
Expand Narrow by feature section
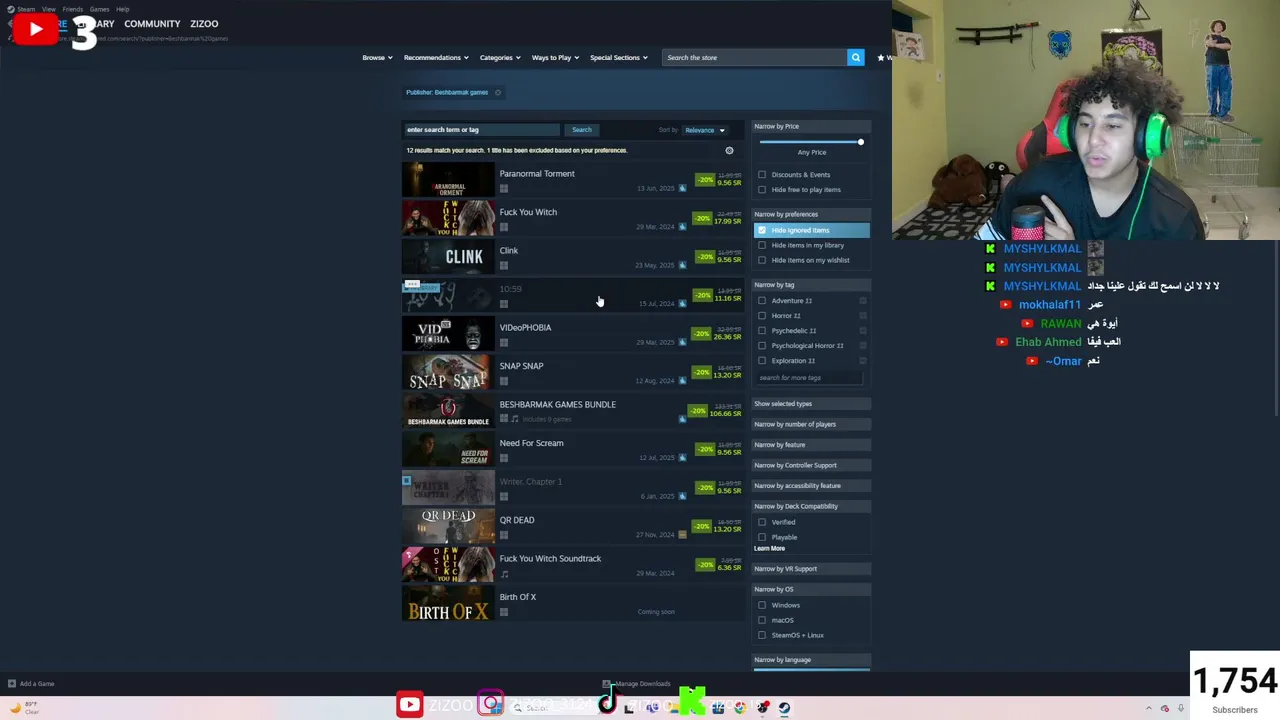pyautogui.click(x=811, y=445)
